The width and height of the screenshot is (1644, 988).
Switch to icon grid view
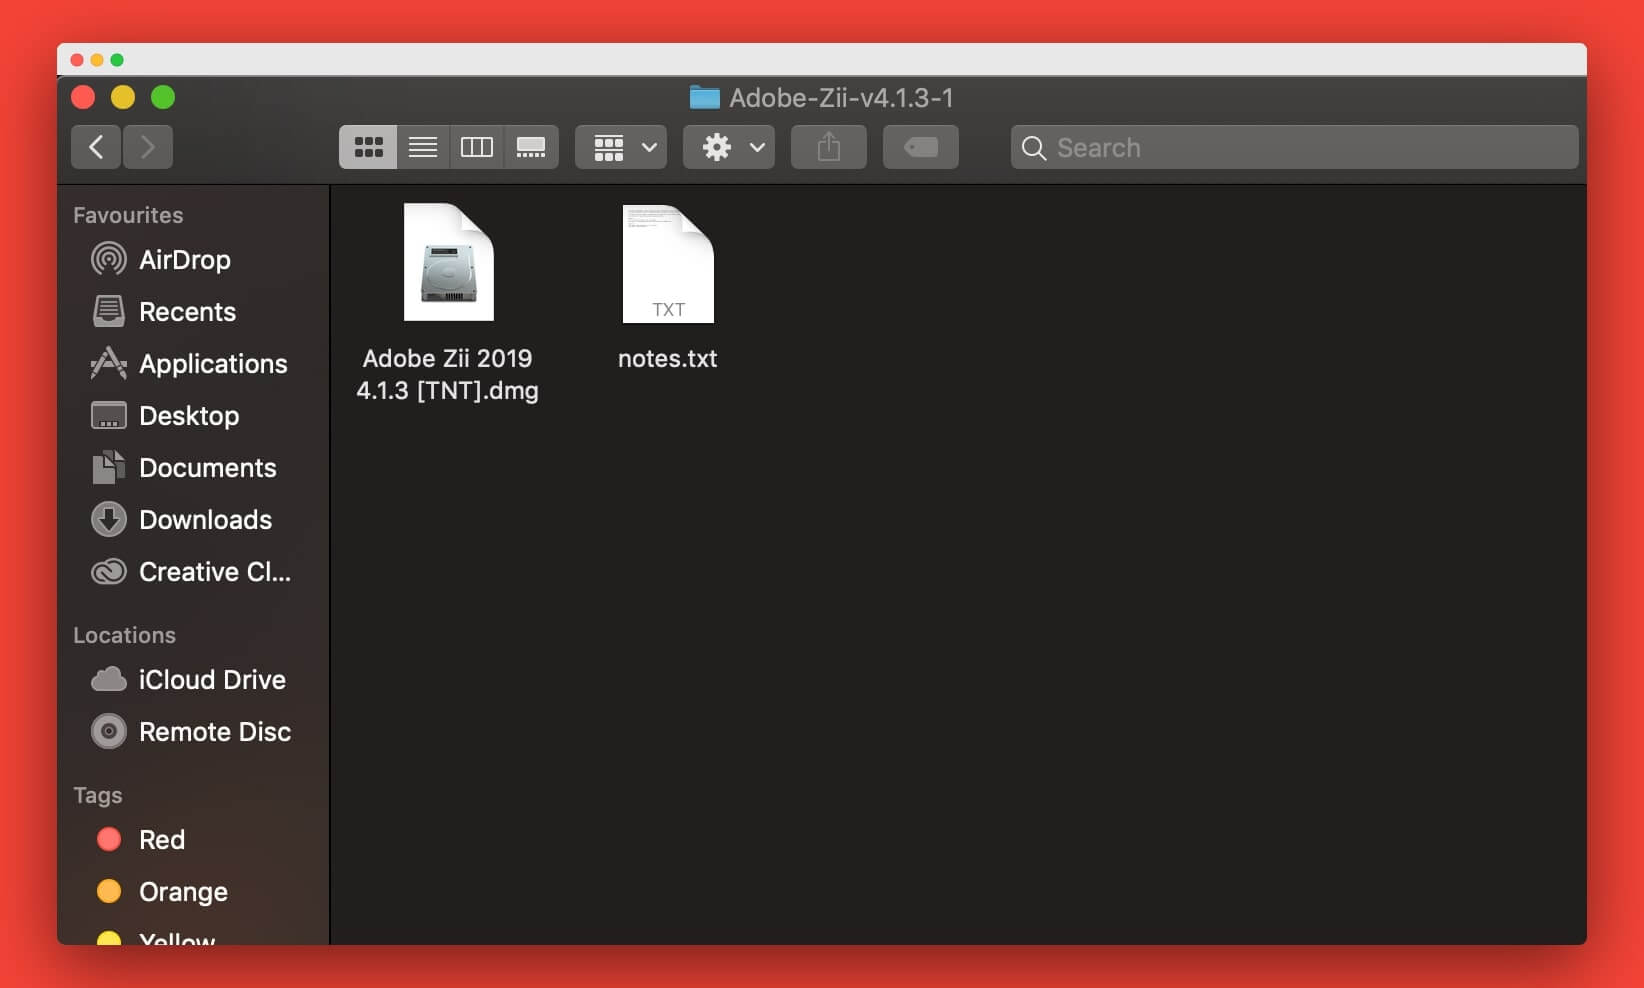point(368,147)
